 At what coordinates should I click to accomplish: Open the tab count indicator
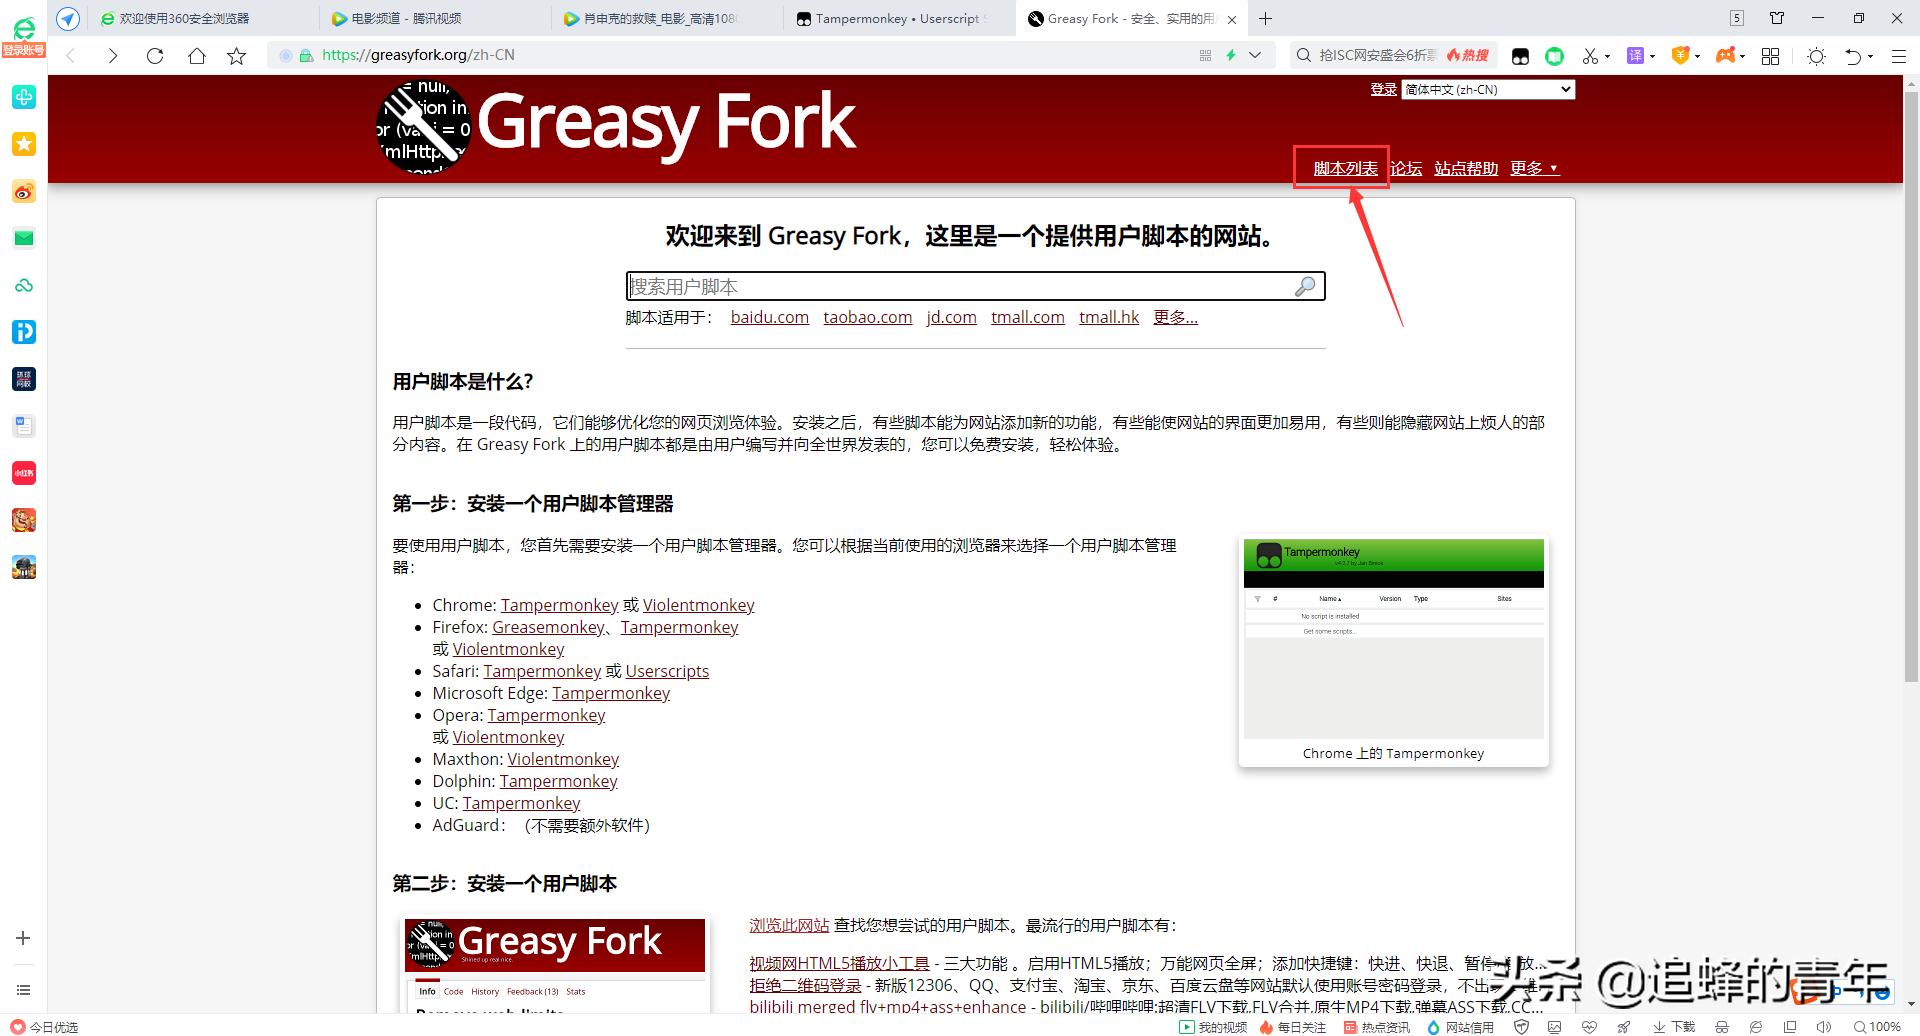pyautogui.click(x=1736, y=18)
